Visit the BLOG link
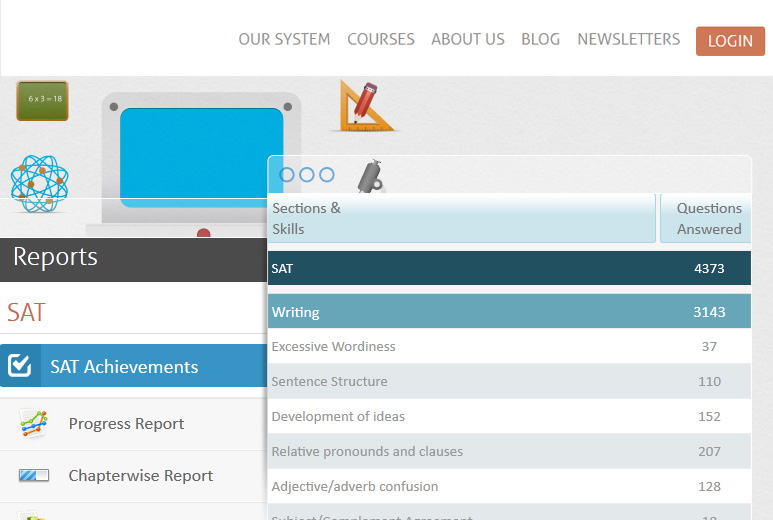This screenshot has height=520, width=773. point(541,39)
